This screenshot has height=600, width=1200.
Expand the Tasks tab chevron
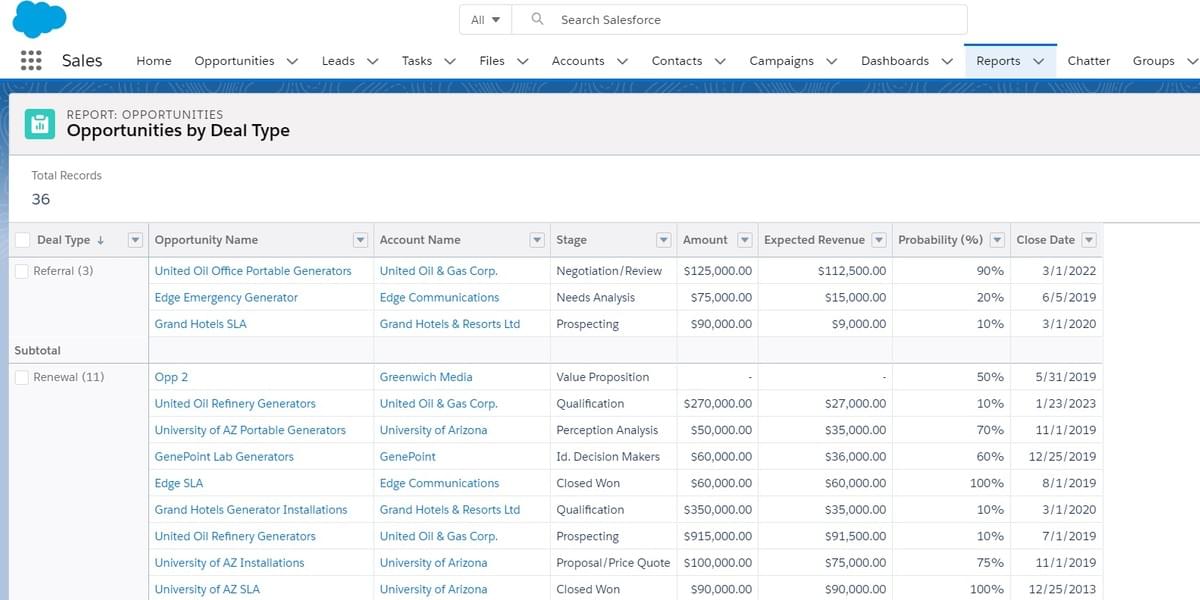450,61
